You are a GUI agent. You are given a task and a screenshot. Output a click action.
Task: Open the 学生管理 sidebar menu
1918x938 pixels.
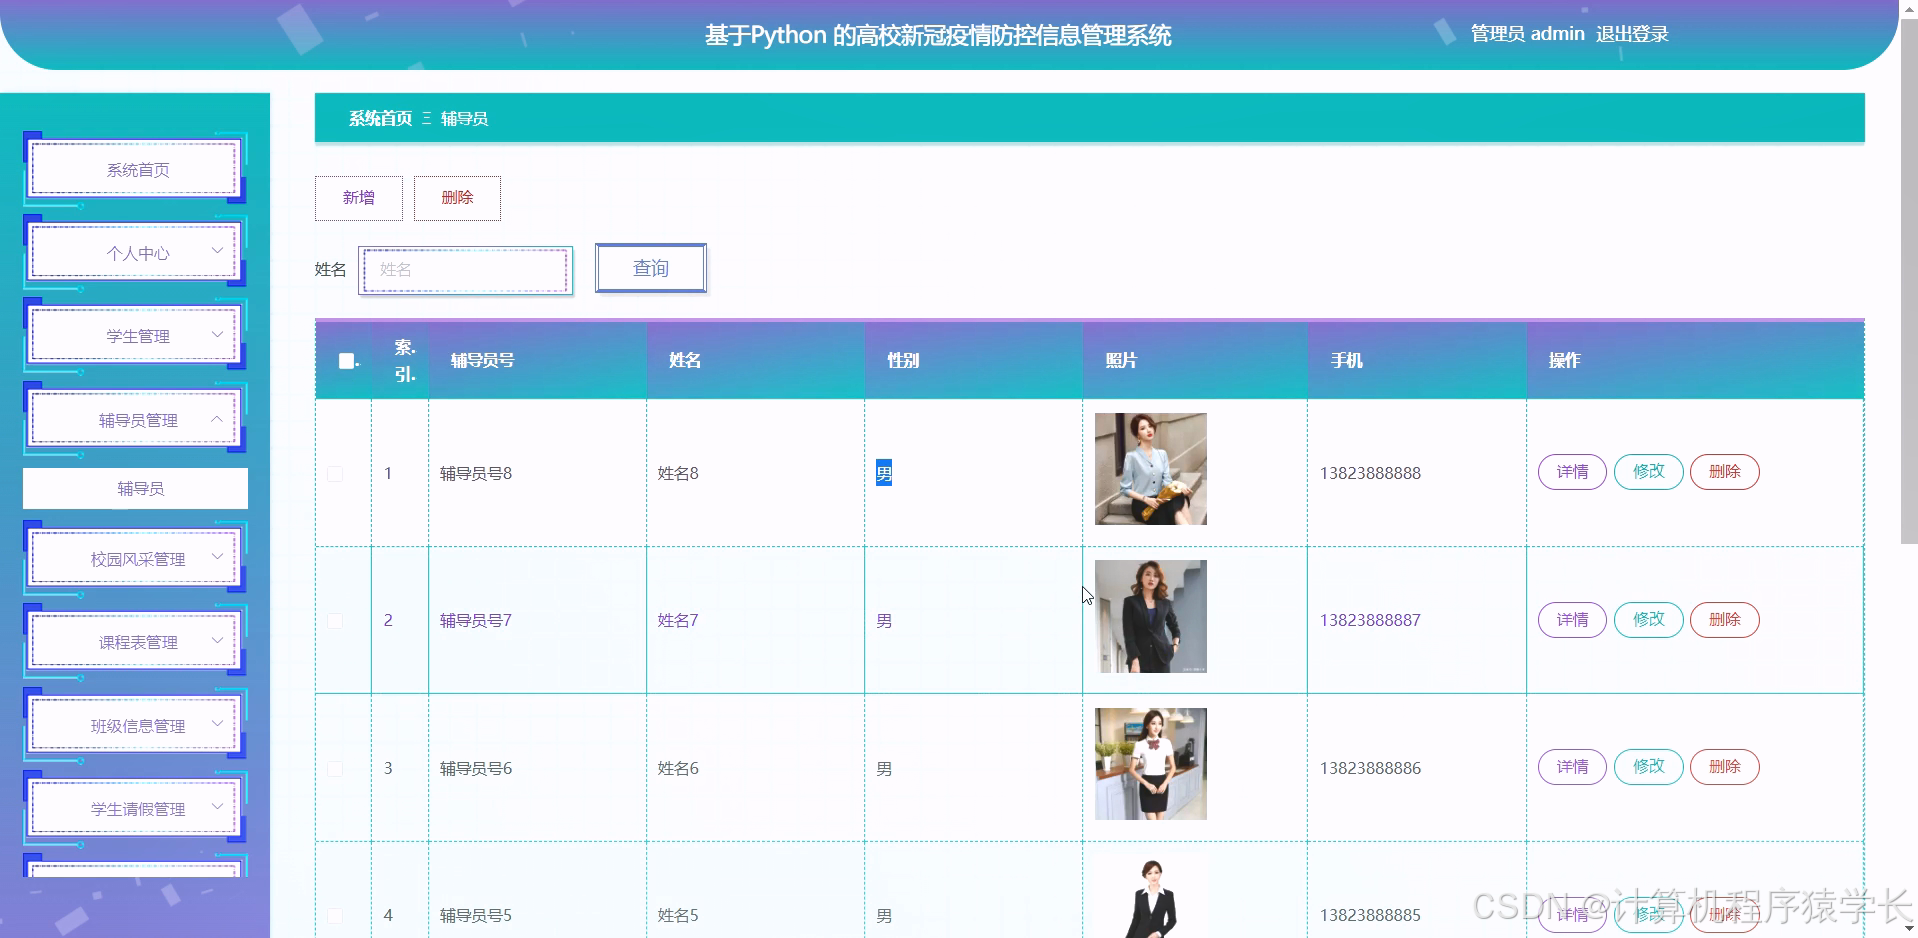[135, 335]
